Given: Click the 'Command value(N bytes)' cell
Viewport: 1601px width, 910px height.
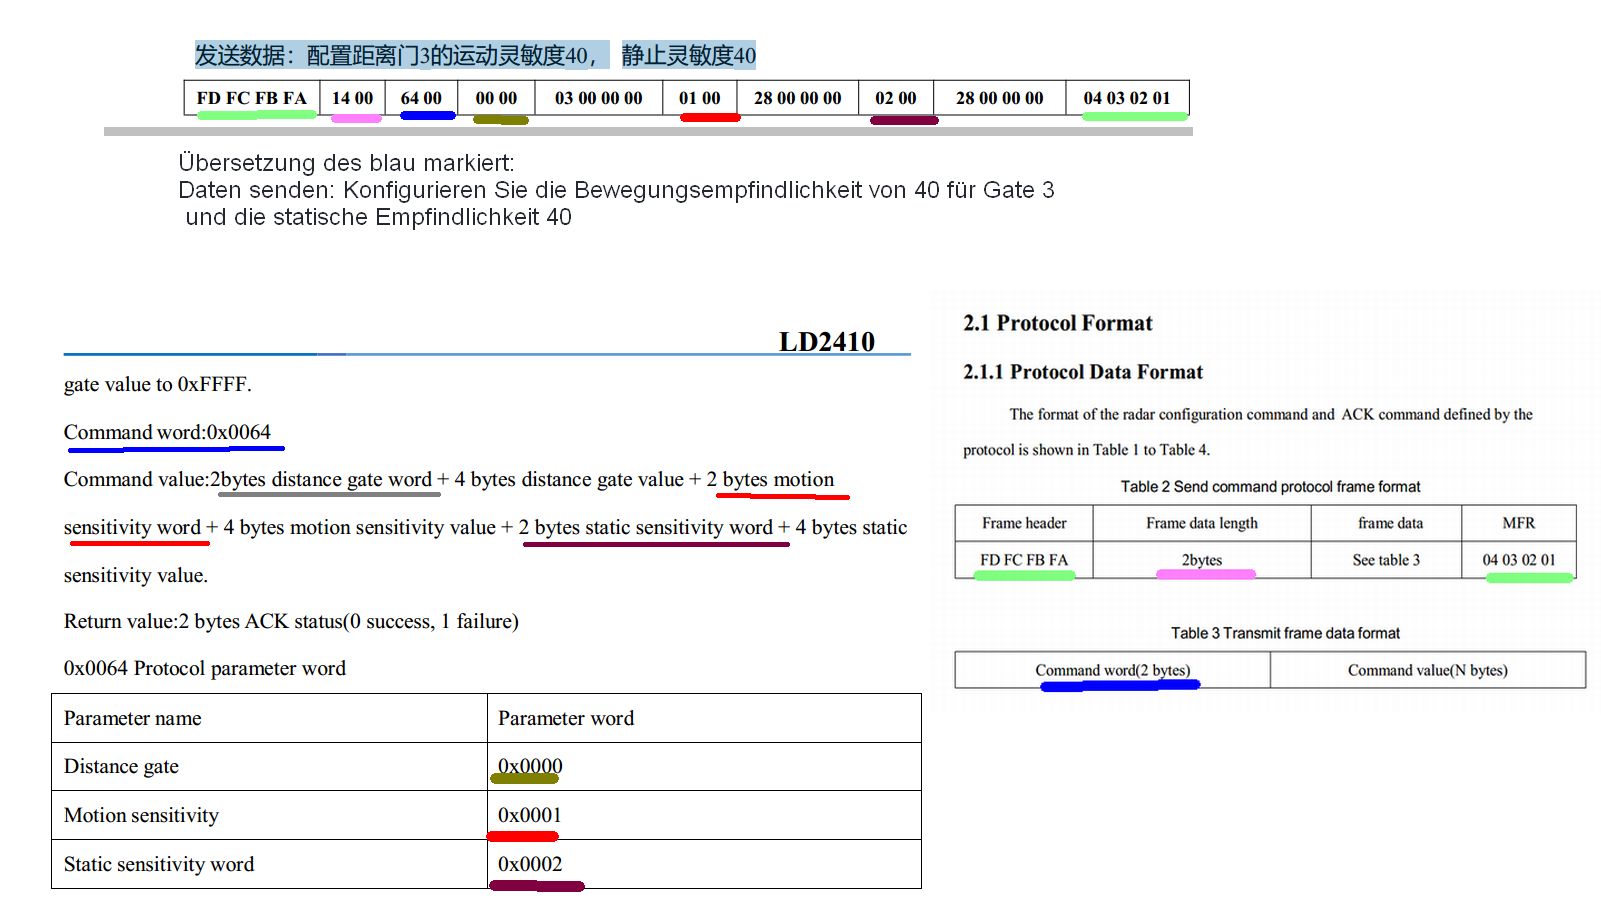Looking at the screenshot, I should [x=1428, y=670].
